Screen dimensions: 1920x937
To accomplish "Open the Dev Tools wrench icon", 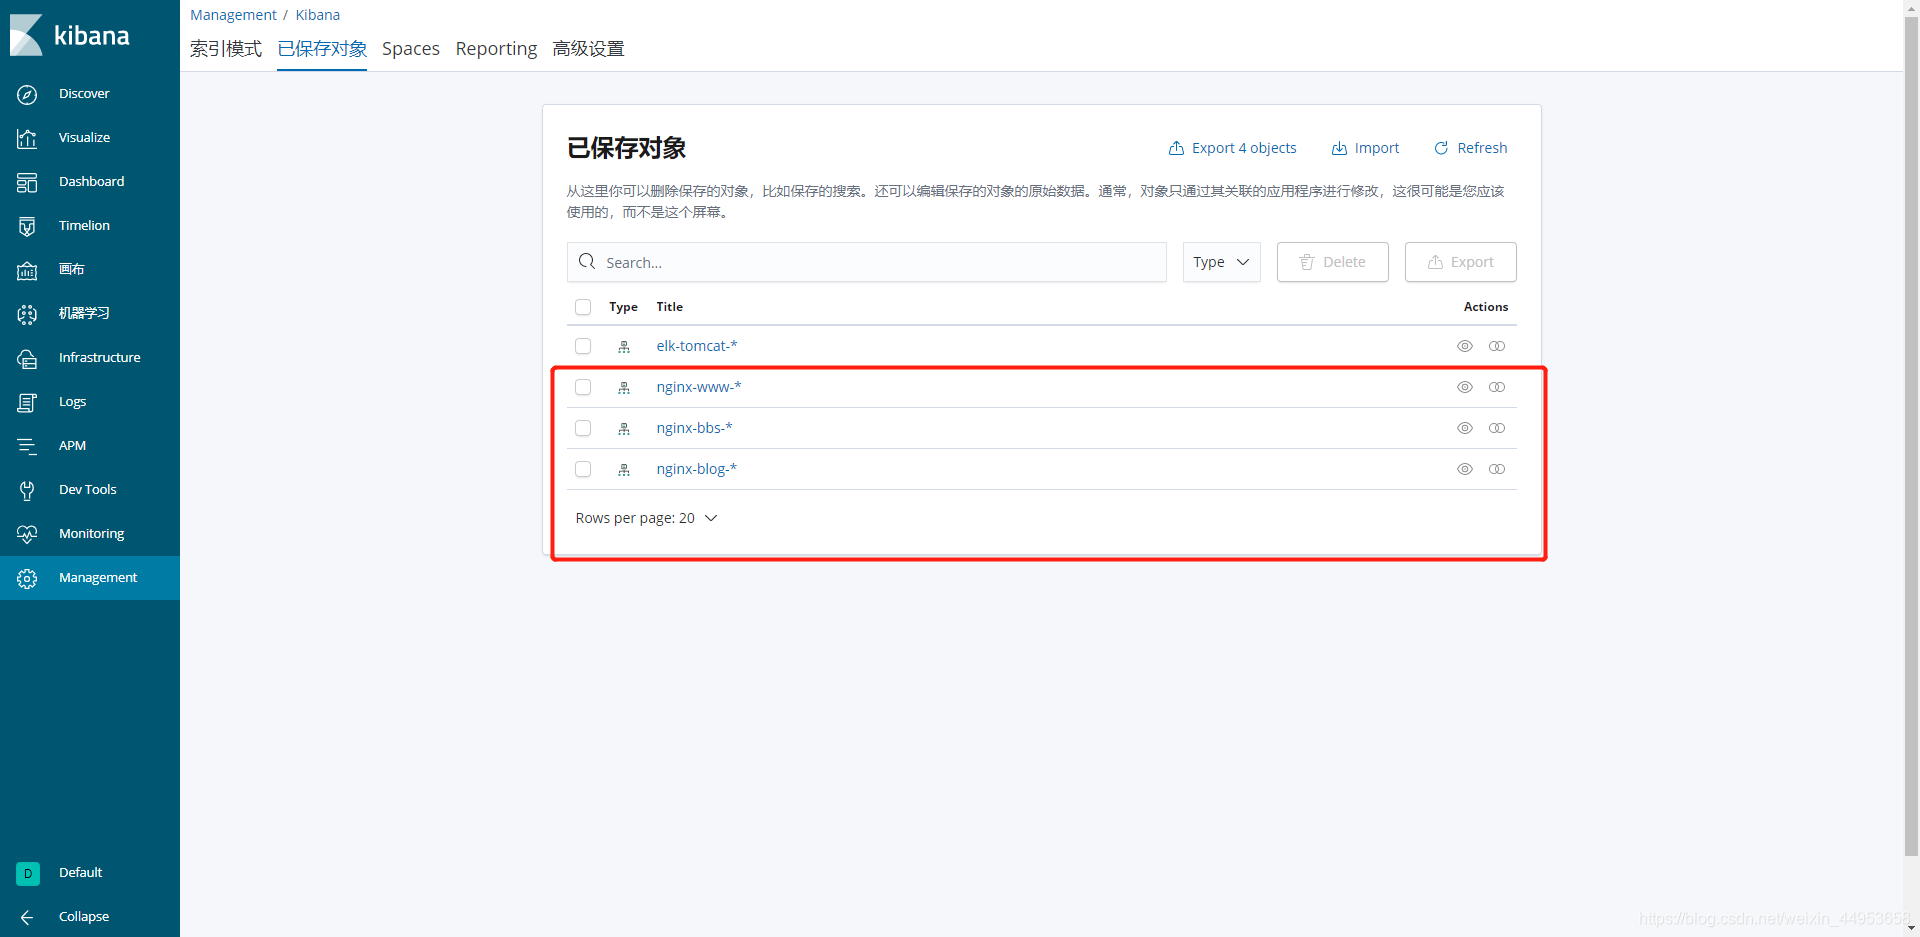I will point(27,490).
